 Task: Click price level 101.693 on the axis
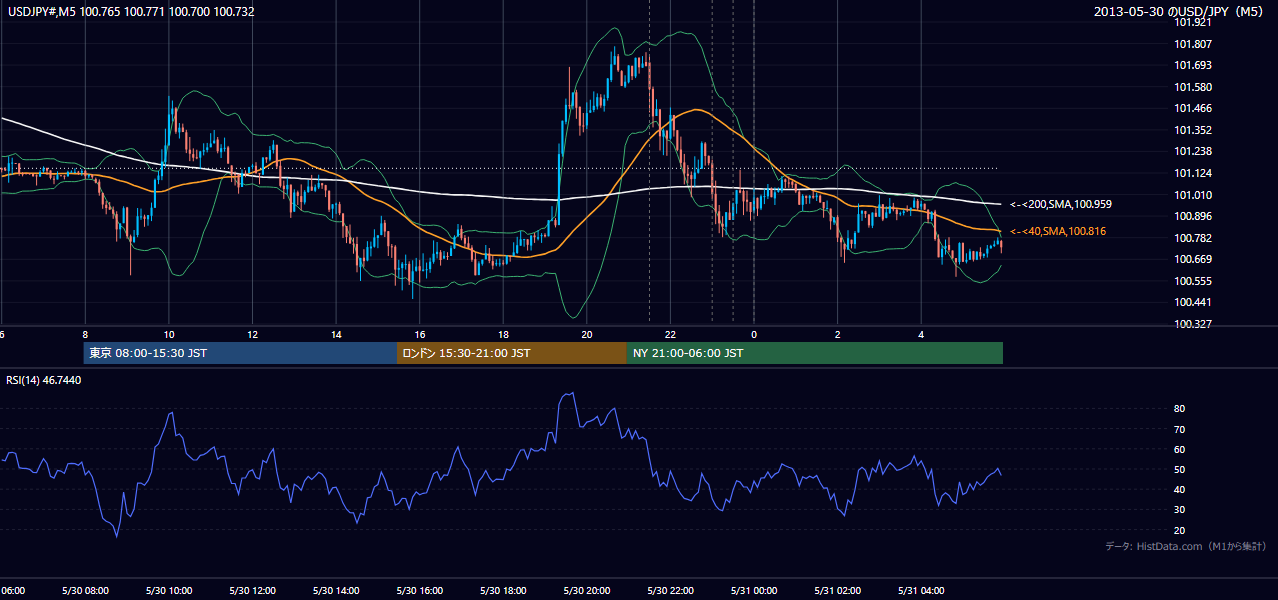(x=1192, y=65)
